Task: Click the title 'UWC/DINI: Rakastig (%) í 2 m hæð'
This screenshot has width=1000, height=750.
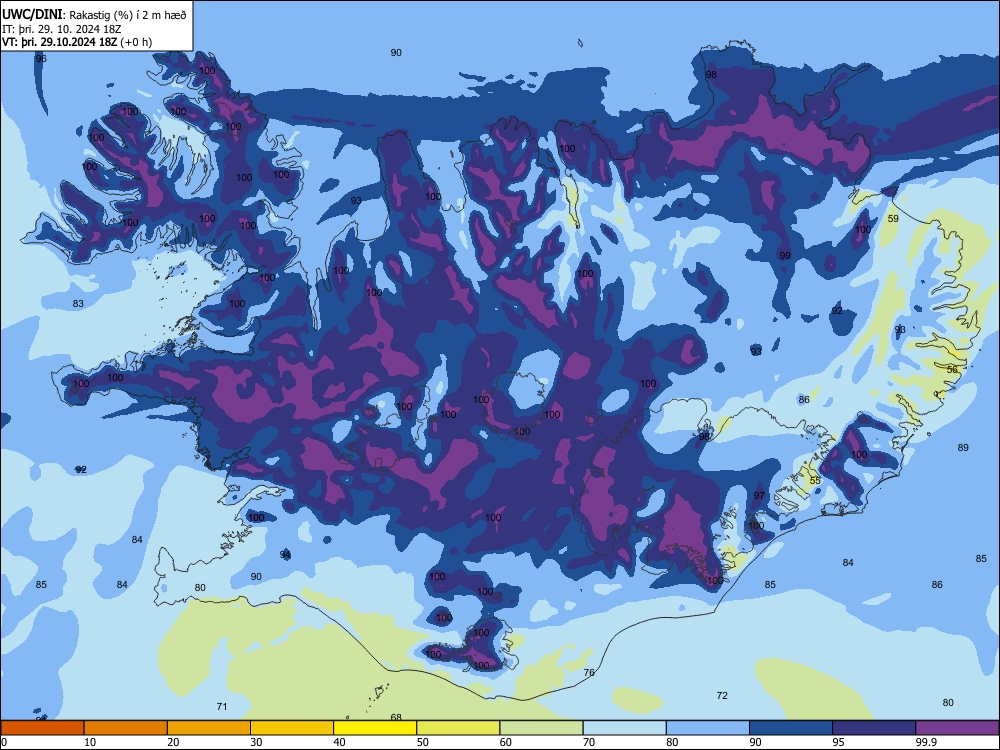Action: pyautogui.click(x=94, y=14)
